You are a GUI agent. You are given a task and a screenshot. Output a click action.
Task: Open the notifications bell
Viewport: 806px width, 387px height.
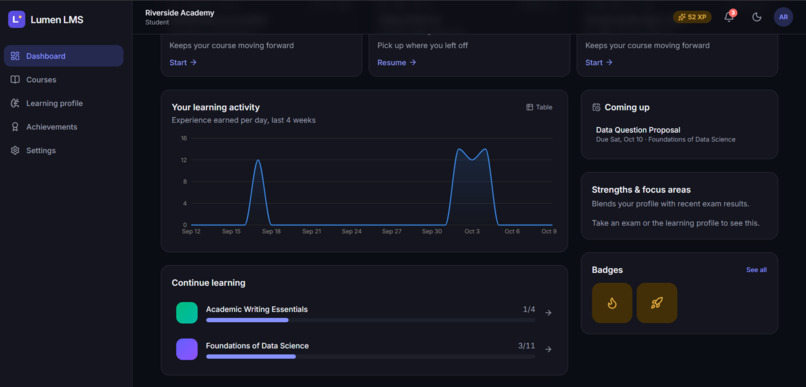[x=729, y=17]
